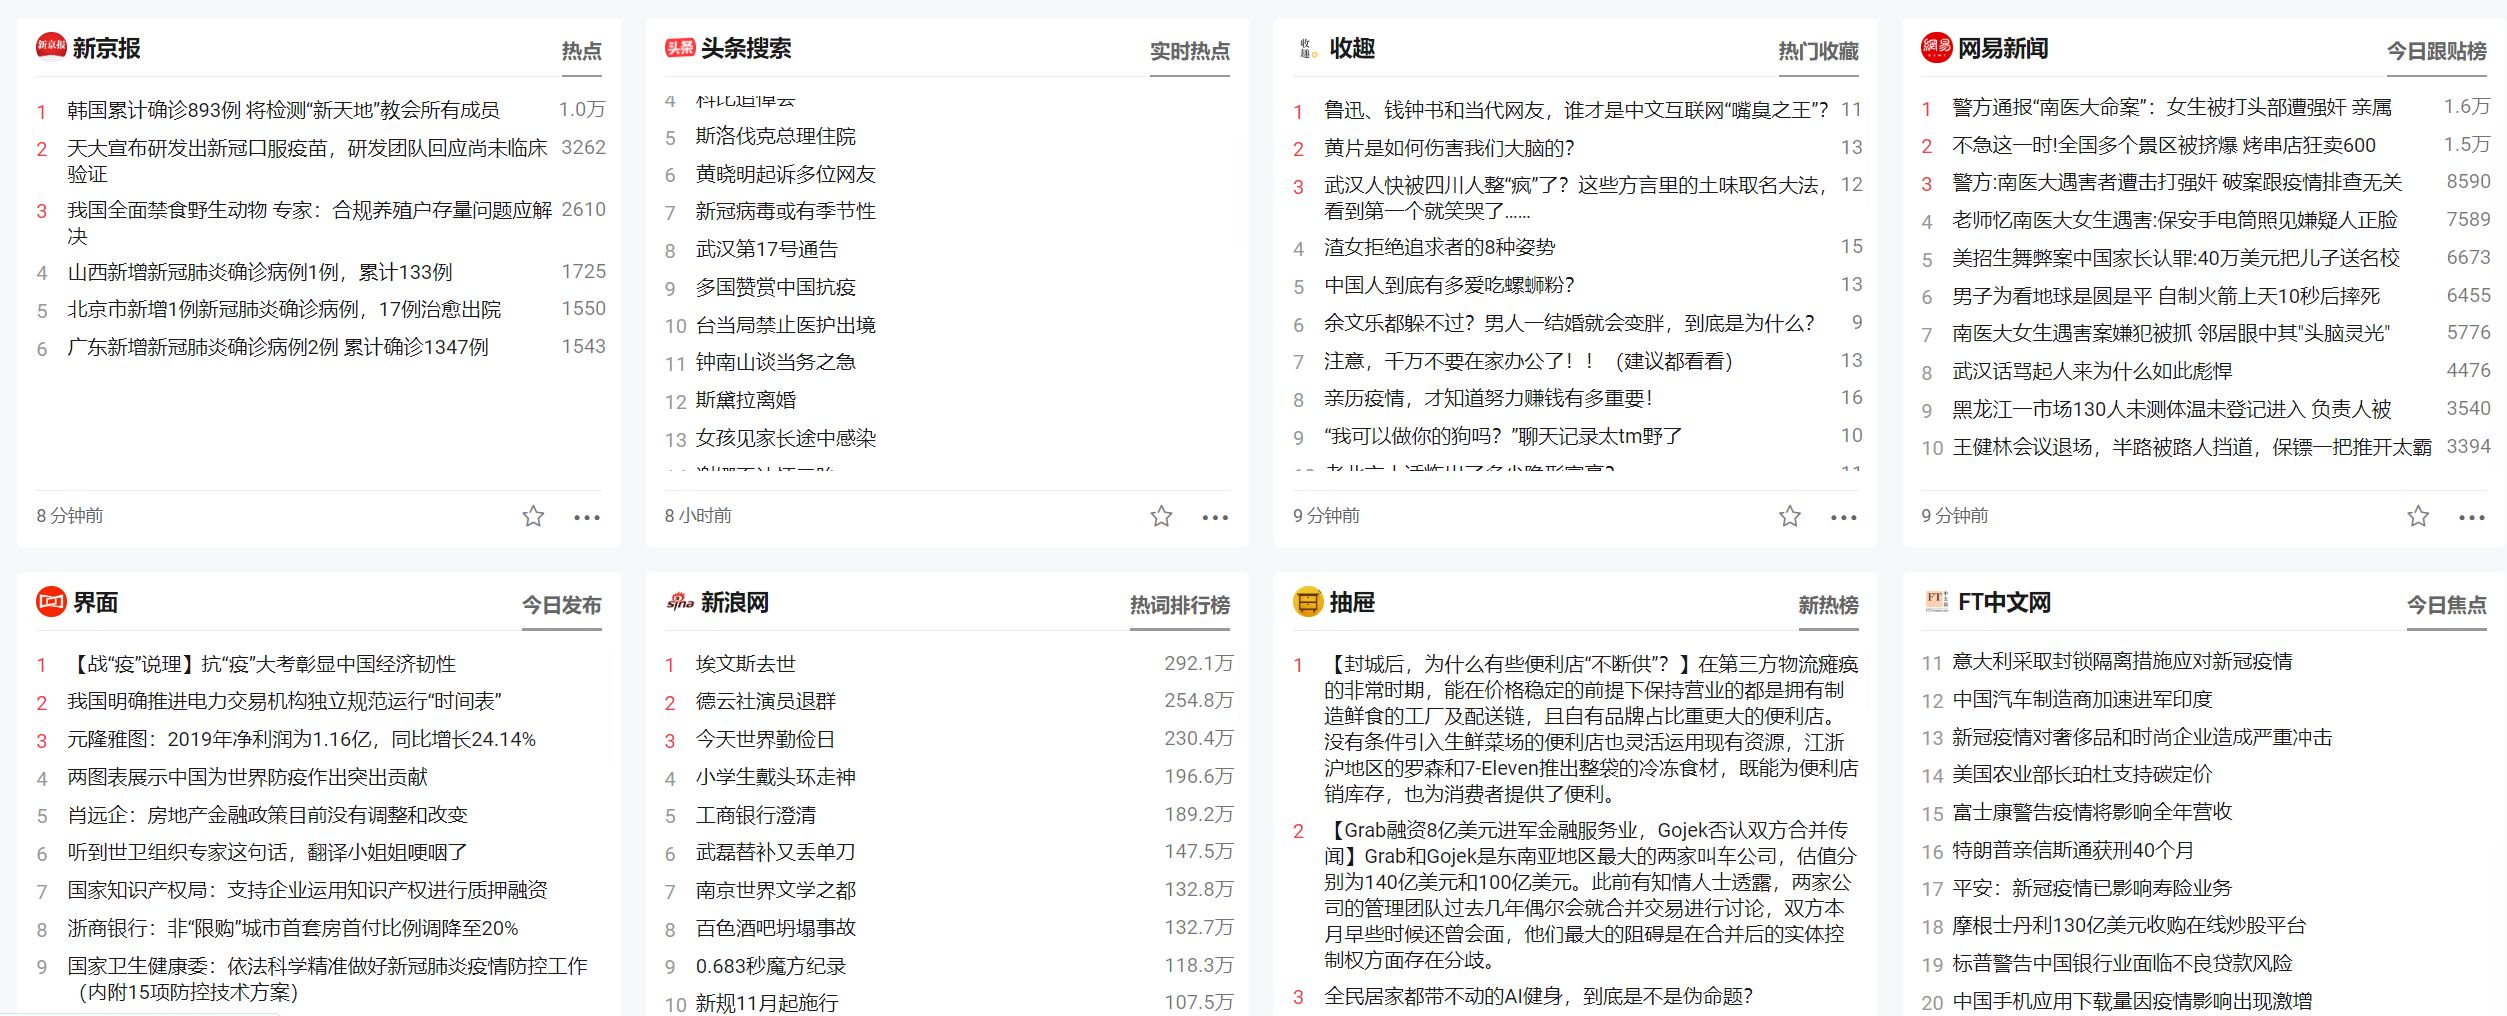This screenshot has width=2507, height=1016.
Task: Open 男子为看地球是圆是平 headline
Action: 2166,296
